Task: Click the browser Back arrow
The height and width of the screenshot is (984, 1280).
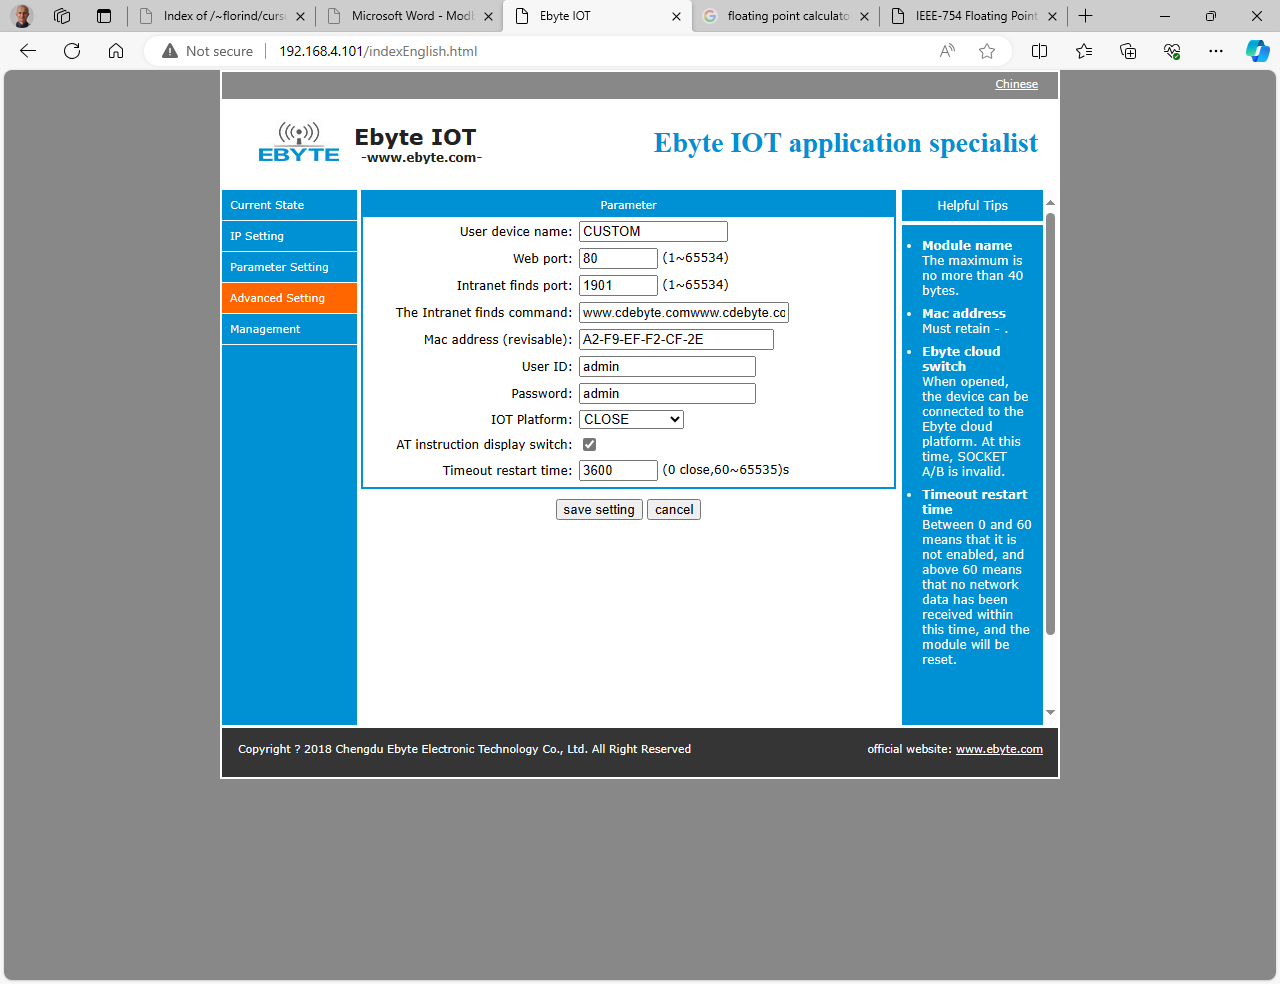Action: click(x=28, y=51)
